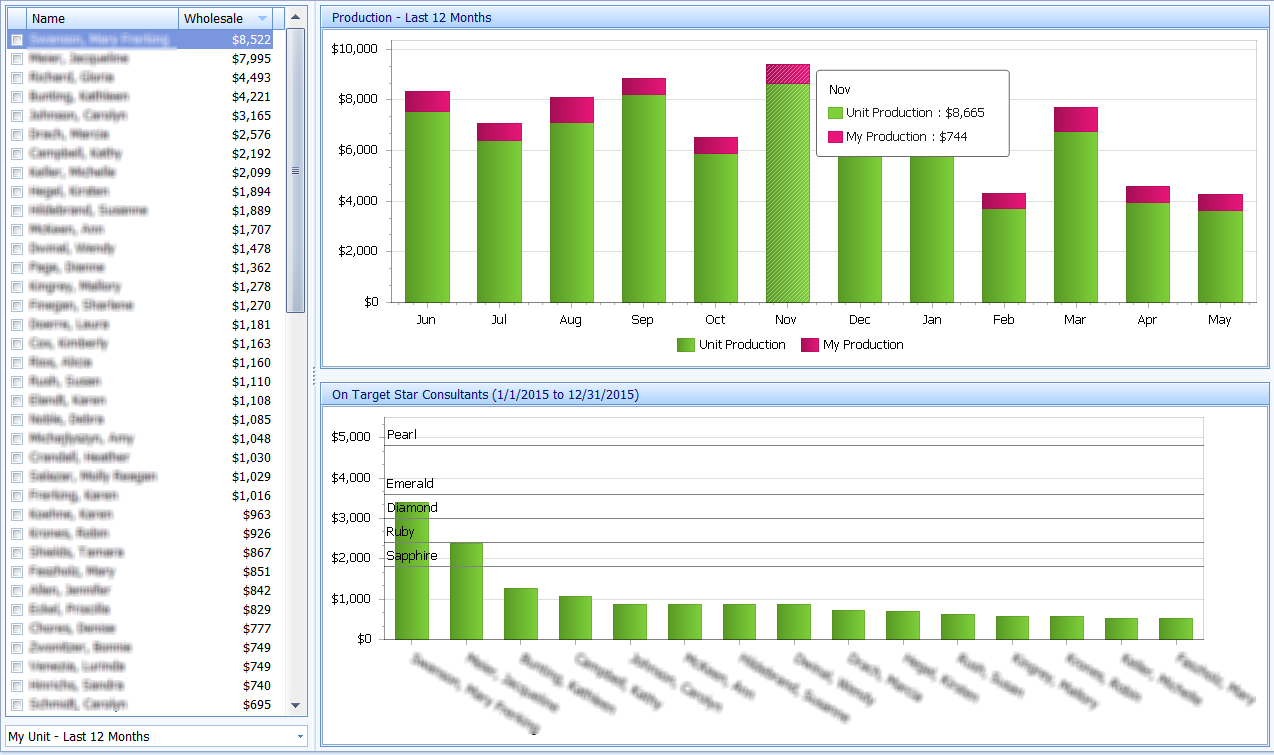The height and width of the screenshot is (755, 1274).
Task: Select the tallest bar in Star Consultants chart
Action: point(410,570)
